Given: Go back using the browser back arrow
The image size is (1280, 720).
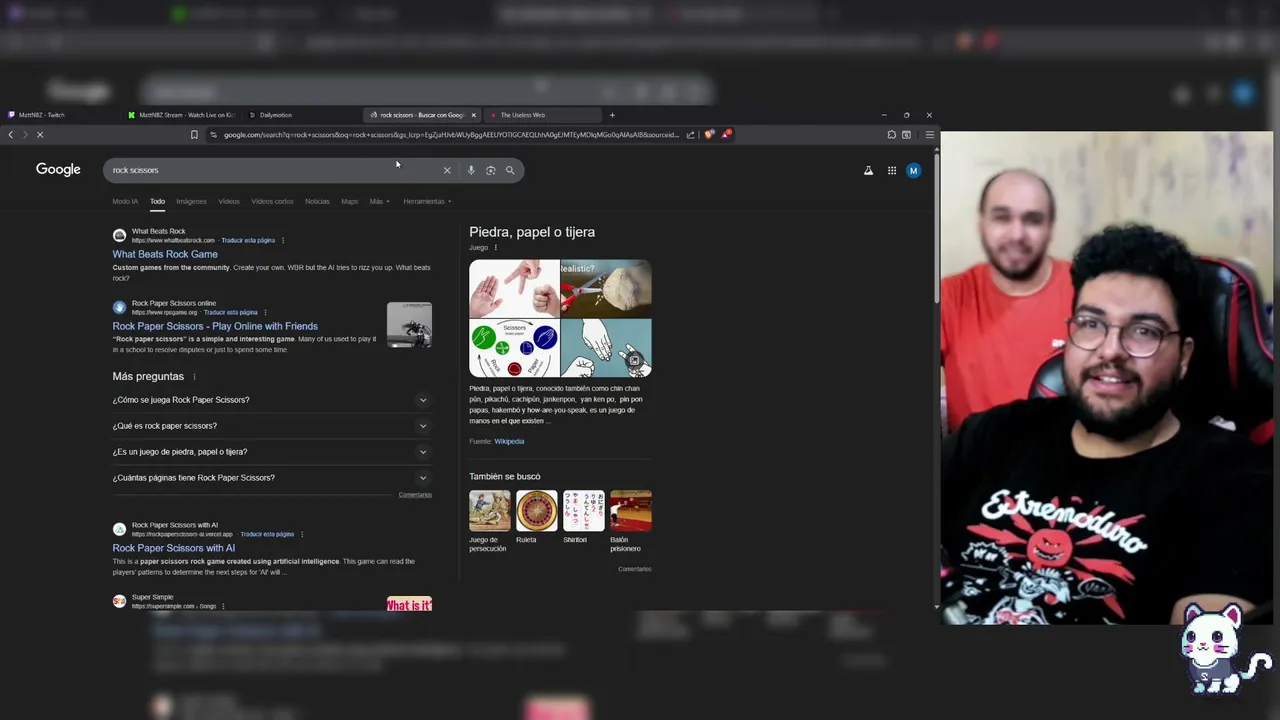Looking at the screenshot, I should (10, 135).
